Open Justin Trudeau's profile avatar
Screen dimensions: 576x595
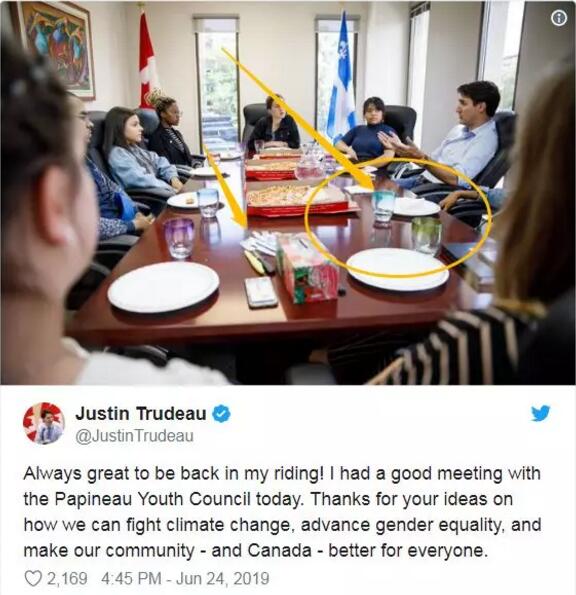pyautogui.click(x=44, y=423)
